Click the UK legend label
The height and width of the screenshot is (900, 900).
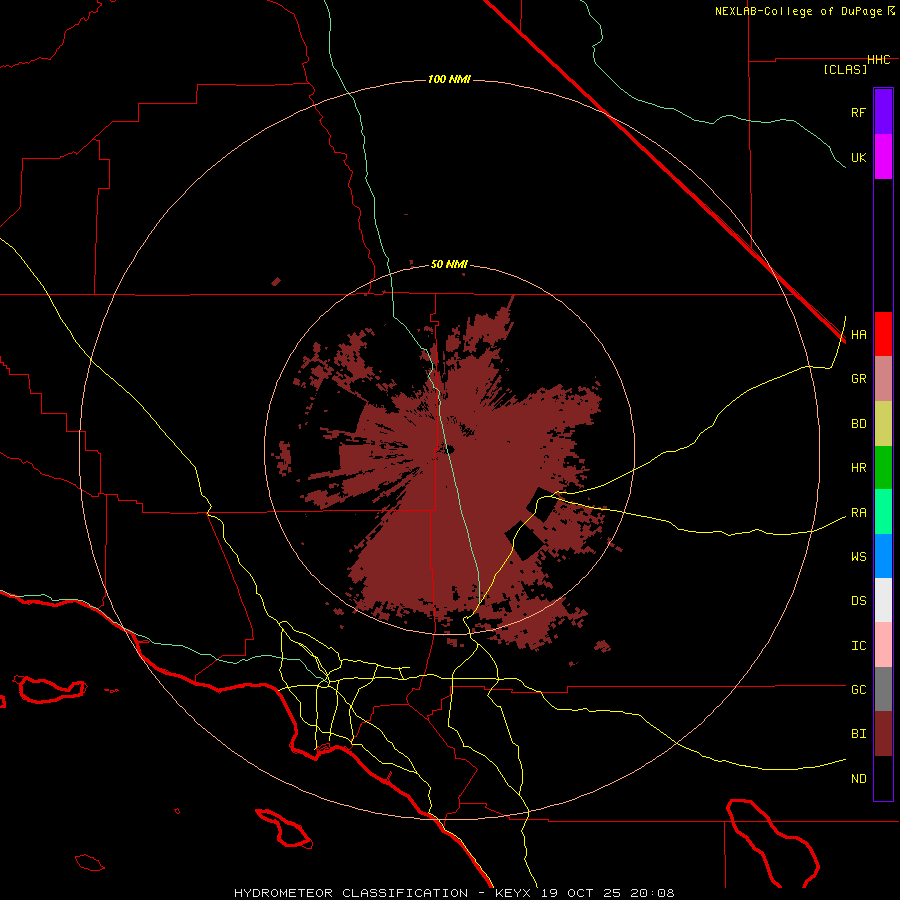(858, 157)
